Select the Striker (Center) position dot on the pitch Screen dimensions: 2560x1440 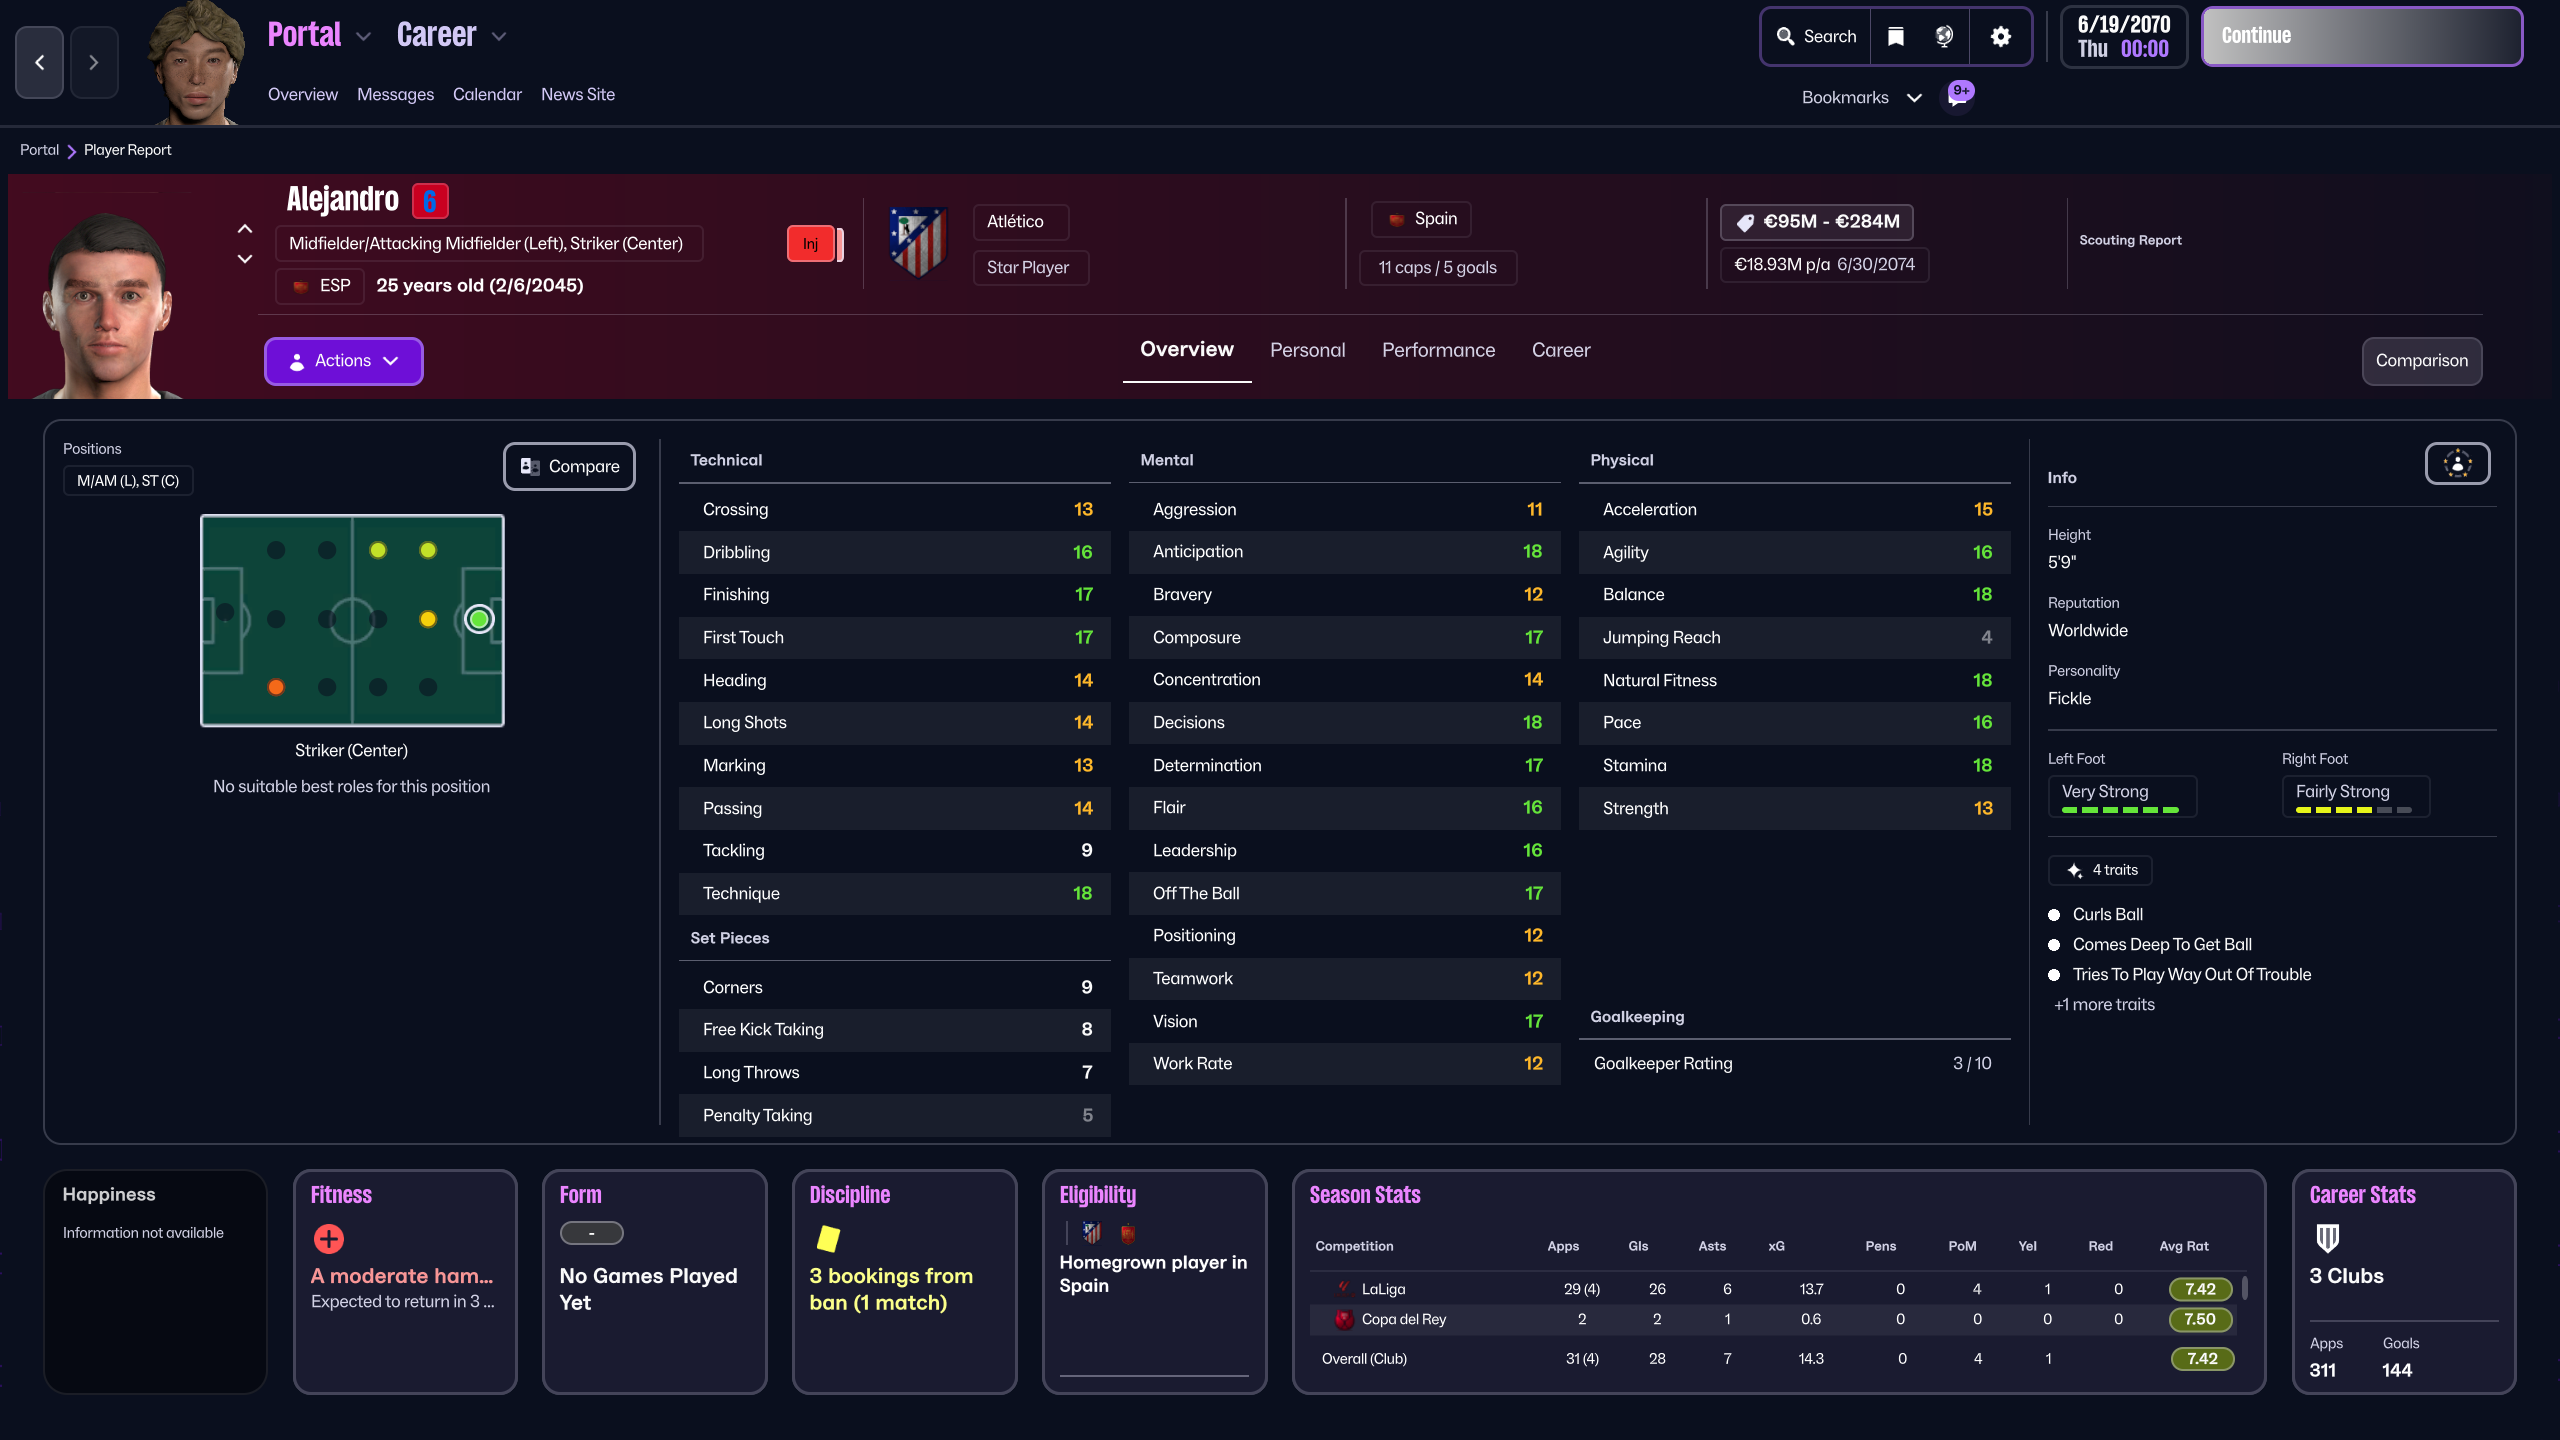pyautogui.click(x=479, y=620)
